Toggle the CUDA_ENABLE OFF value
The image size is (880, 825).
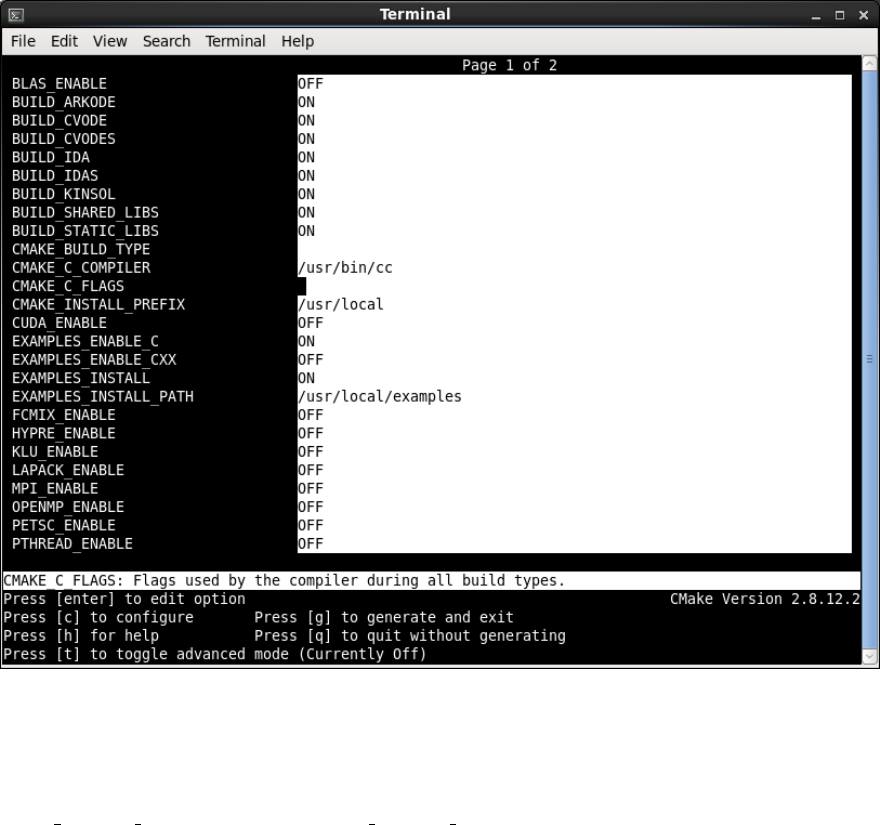point(310,323)
